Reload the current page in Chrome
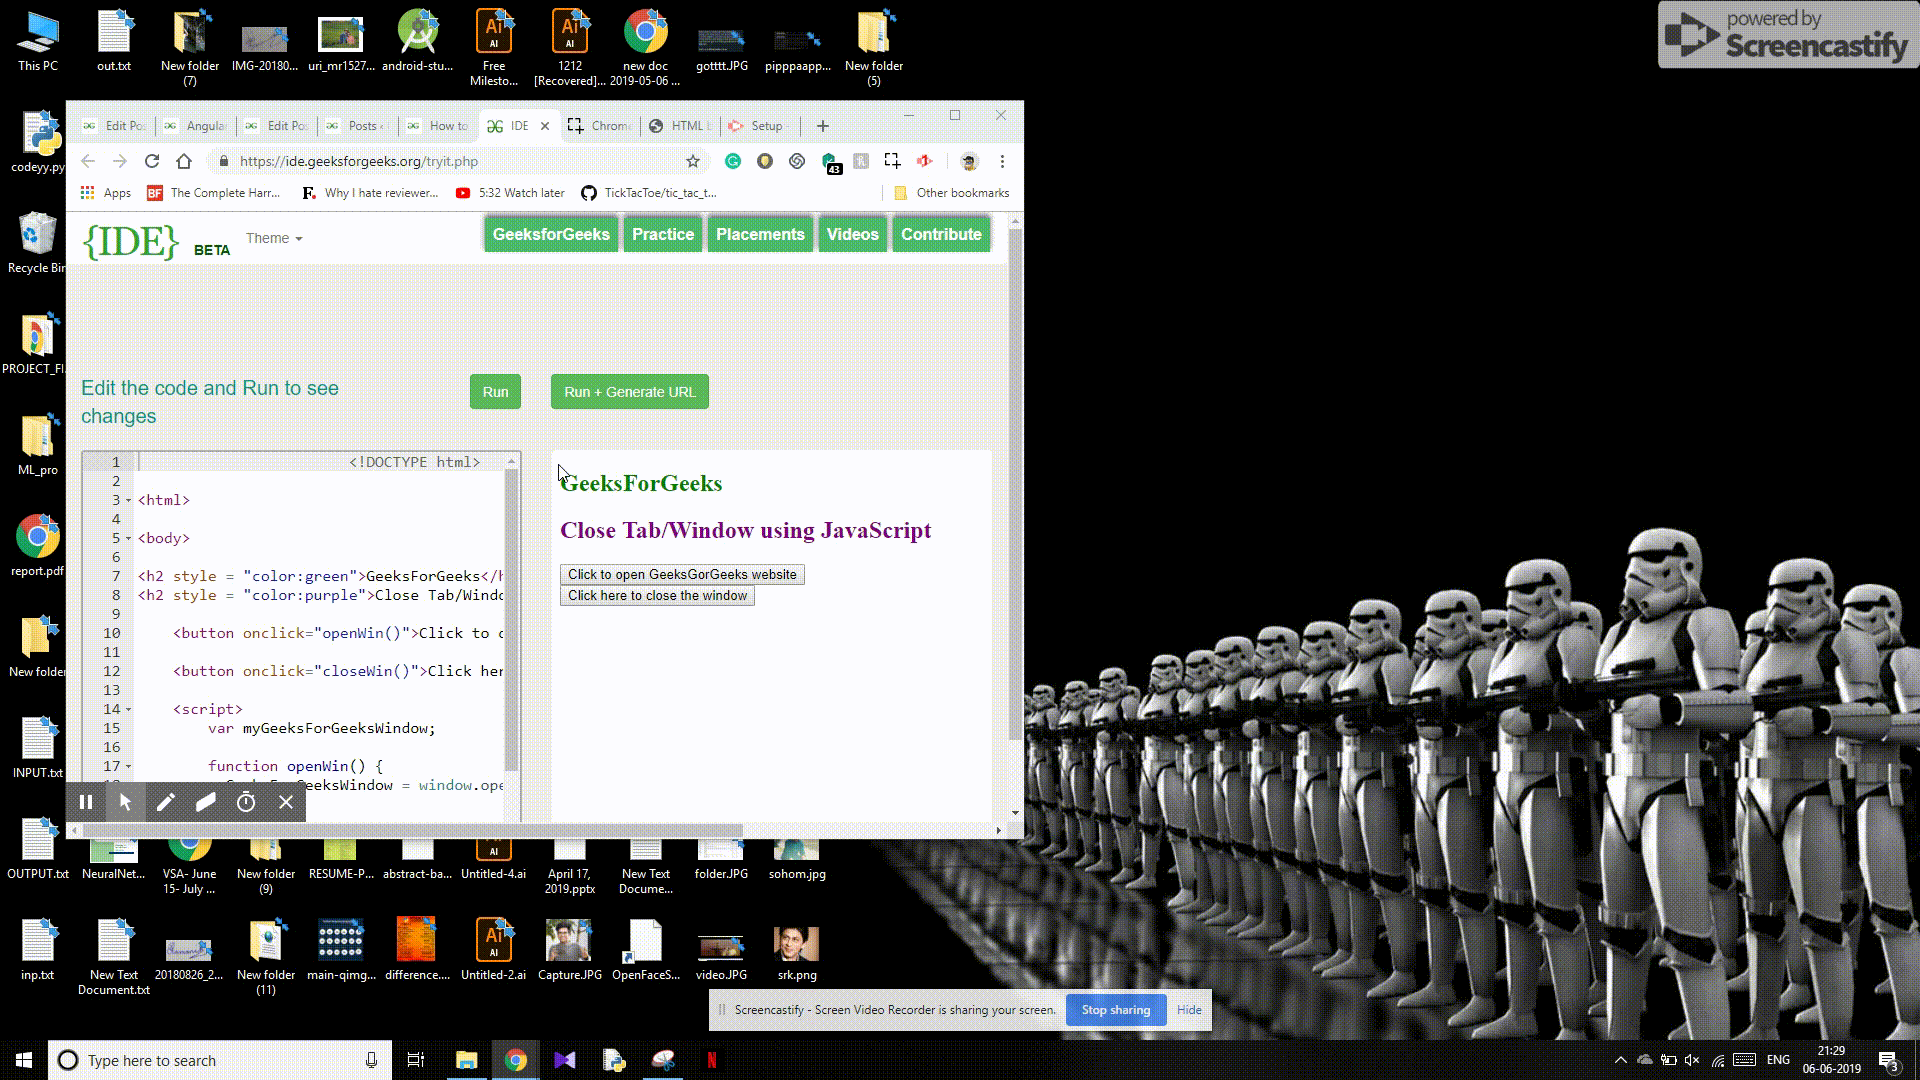This screenshot has width=1920, height=1080. [152, 161]
